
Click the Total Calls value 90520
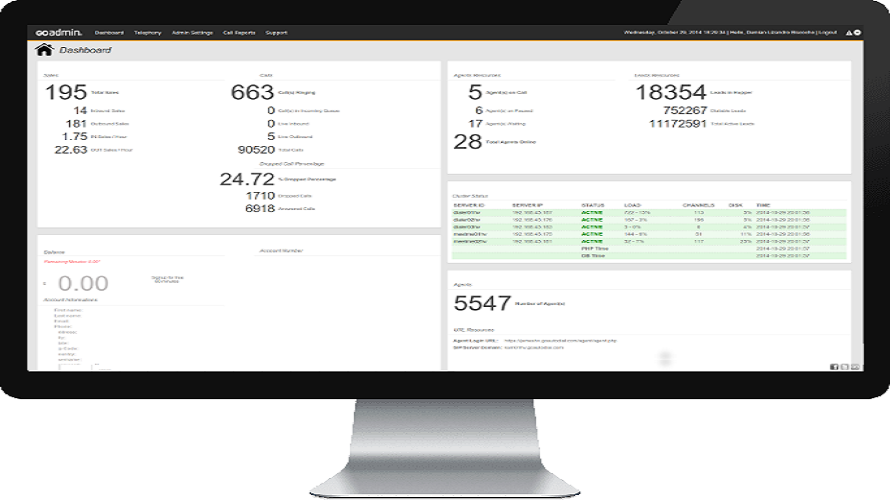pyautogui.click(x=256, y=149)
